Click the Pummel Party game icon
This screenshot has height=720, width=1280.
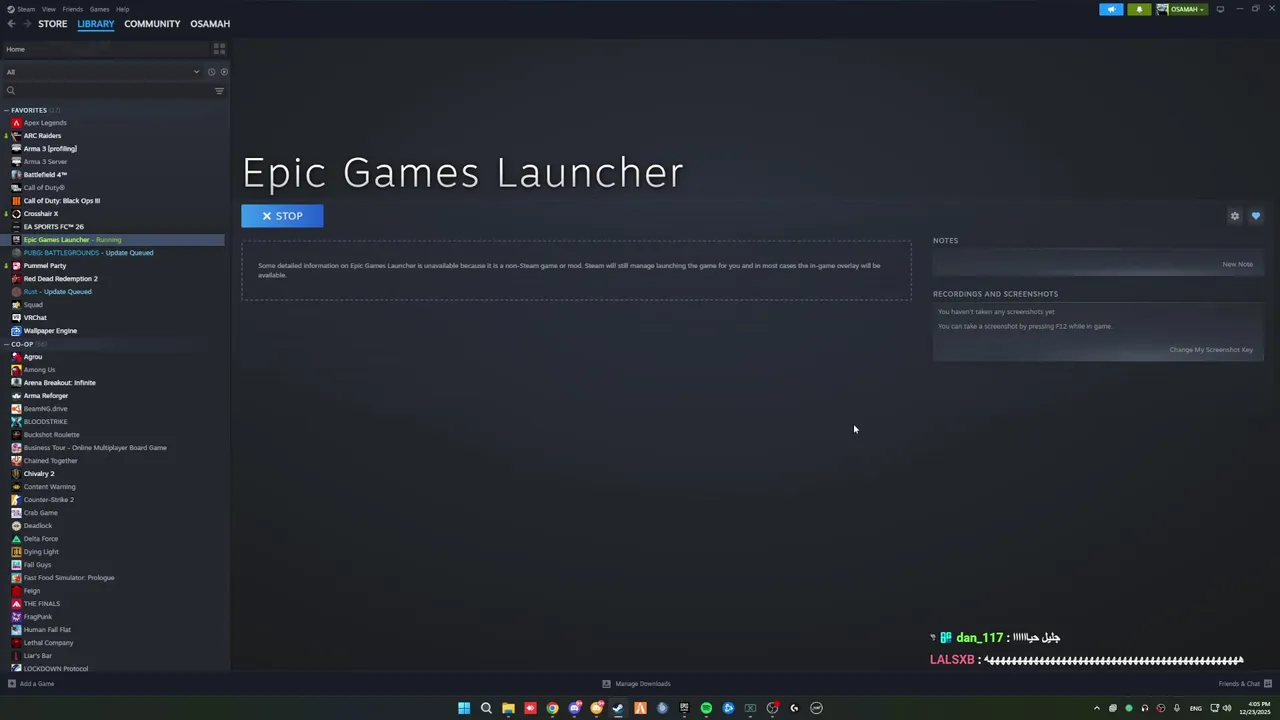[x=16, y=266]
